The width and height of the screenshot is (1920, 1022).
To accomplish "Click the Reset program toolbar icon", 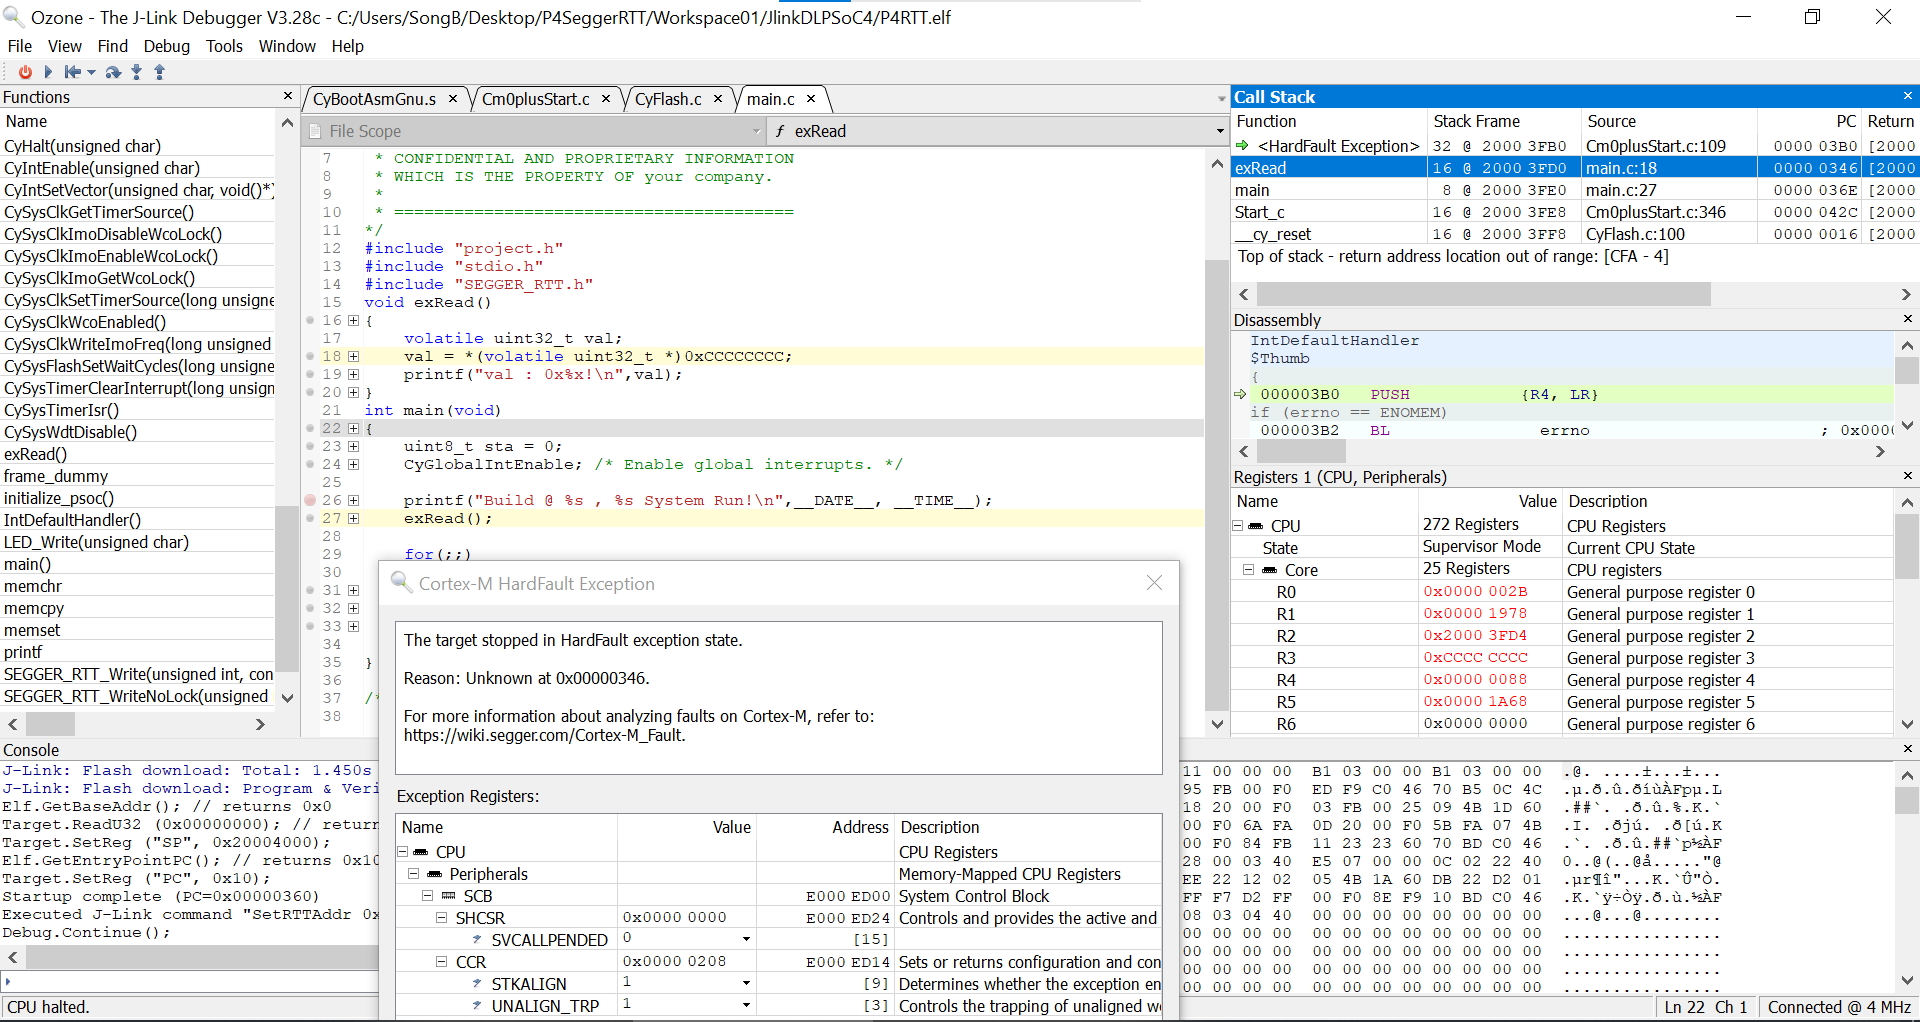I will point(73,72).
